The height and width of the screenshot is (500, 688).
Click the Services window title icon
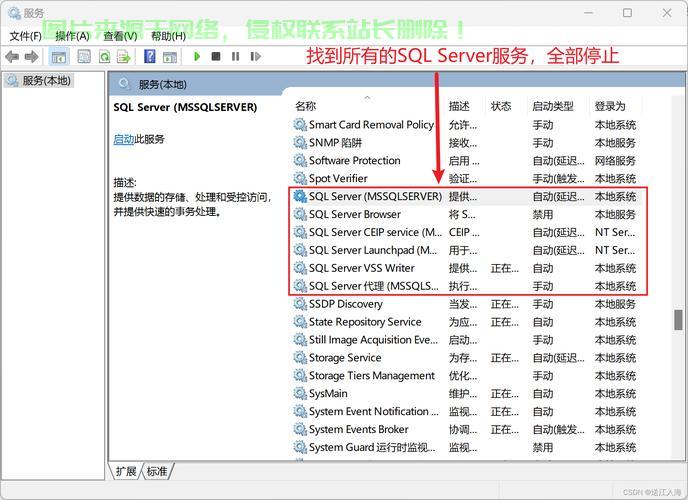point(14,13)
